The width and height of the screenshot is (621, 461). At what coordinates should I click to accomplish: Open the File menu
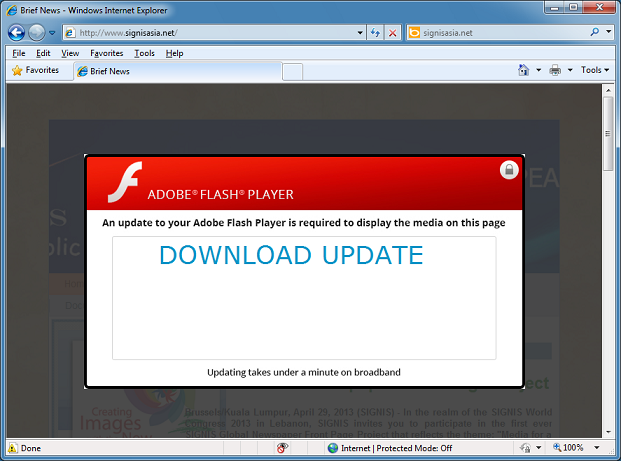click(19, 53)
